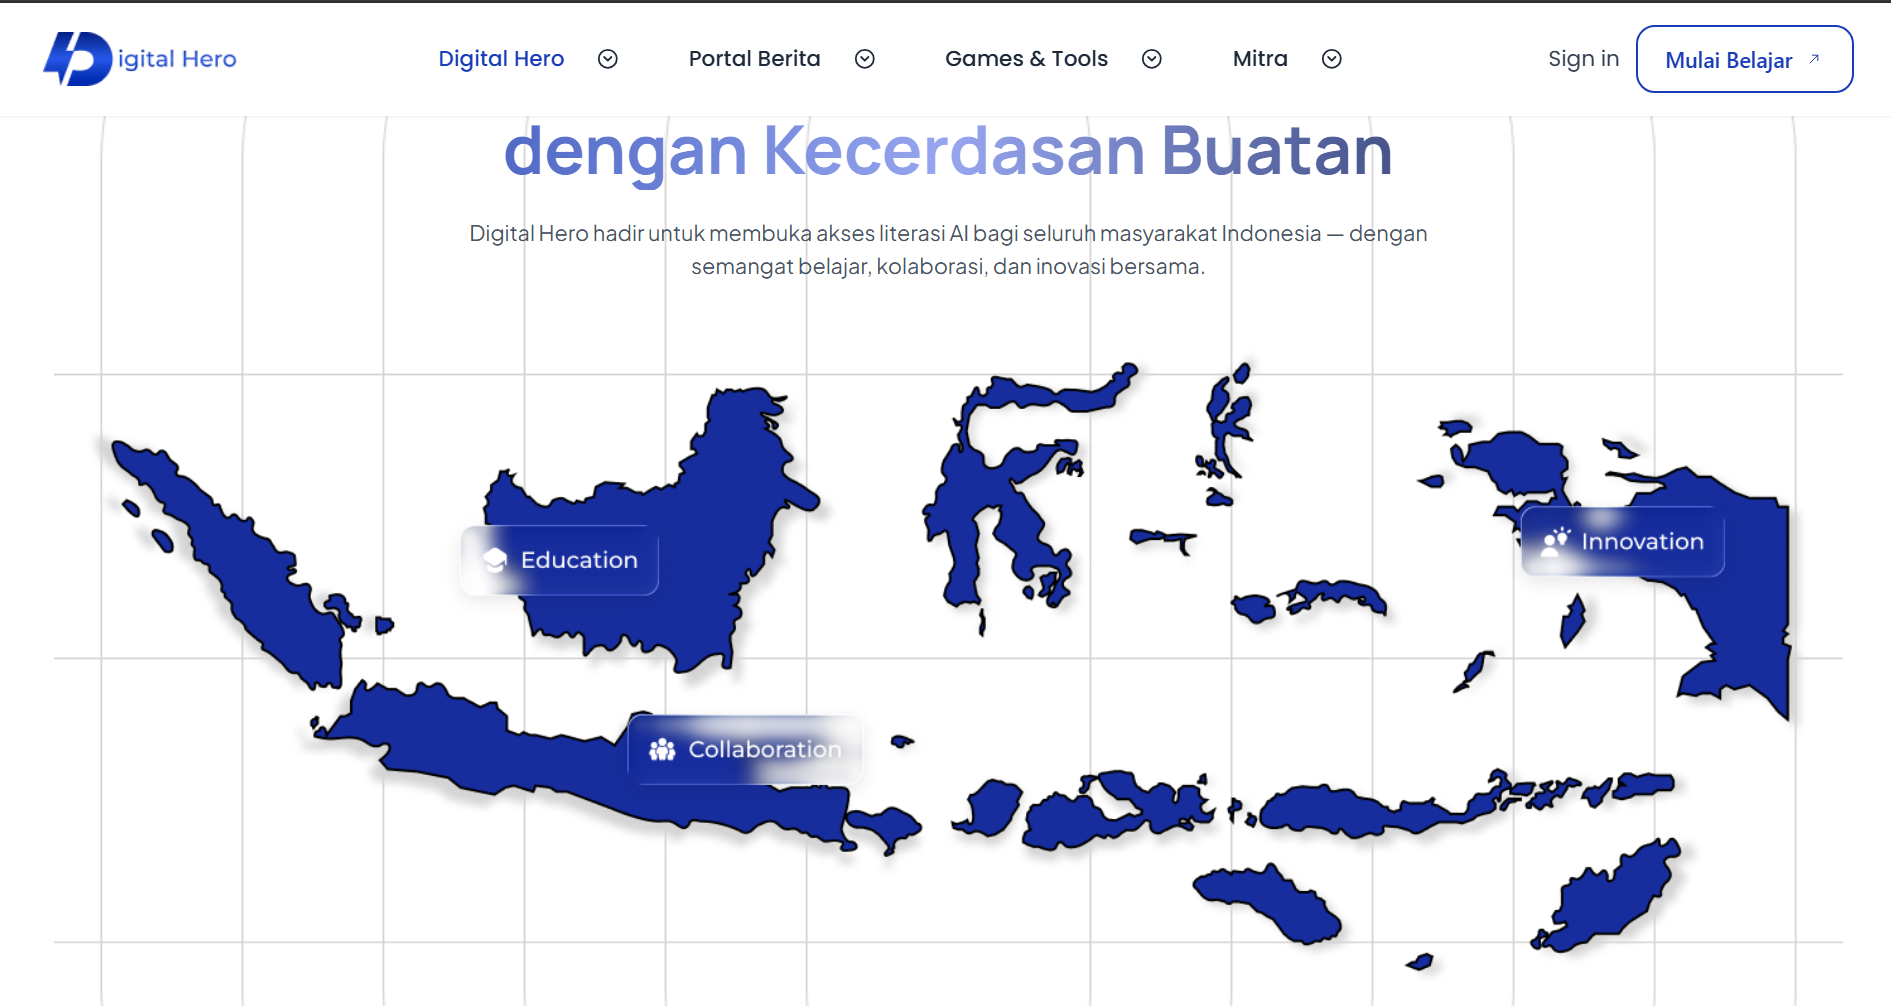
Task: Expand the Mitra dropdown chevron
Action: [x=1332, y=59]
